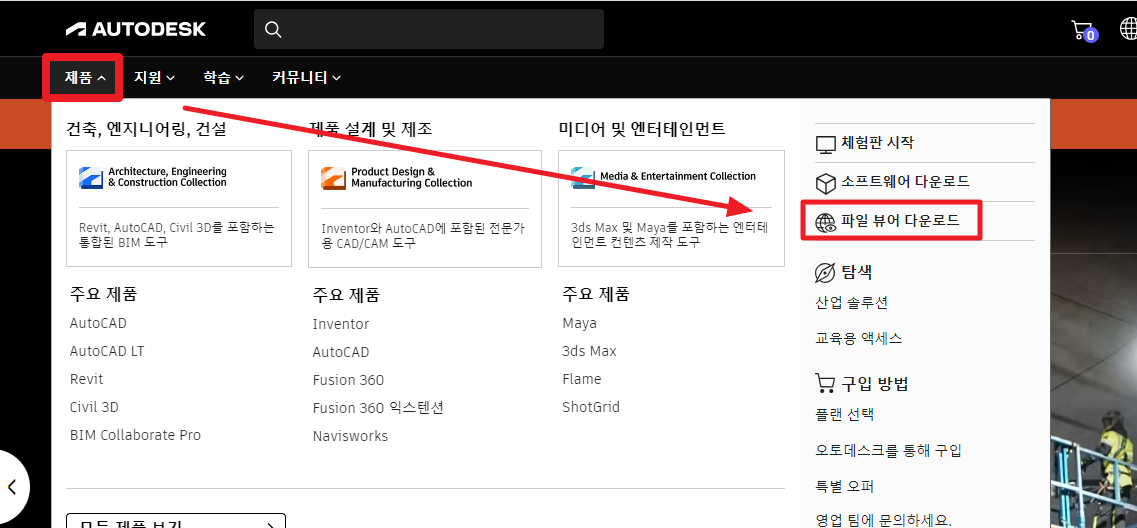This screenshot has width=1137, height=528.
Task: Expand the 커뮤니티 menu
Action: [306, 77]
